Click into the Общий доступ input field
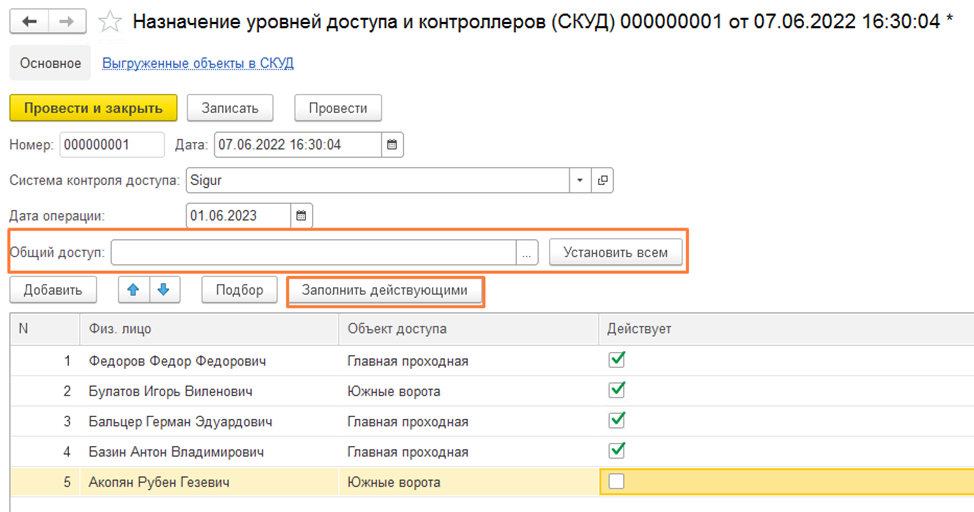The image size is (974, 512). (x=313, y=253)
